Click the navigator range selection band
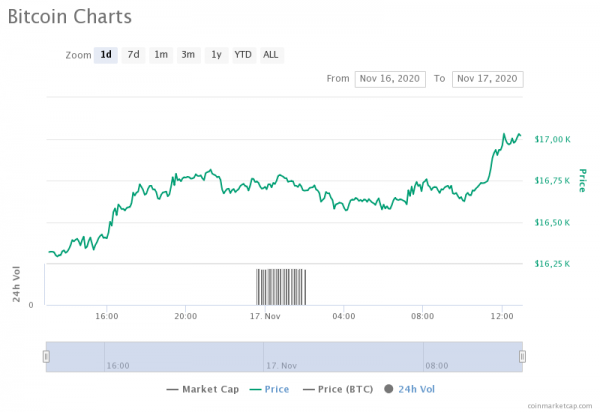Viewport: 600px width, 412px height. [x=284, y=357]
